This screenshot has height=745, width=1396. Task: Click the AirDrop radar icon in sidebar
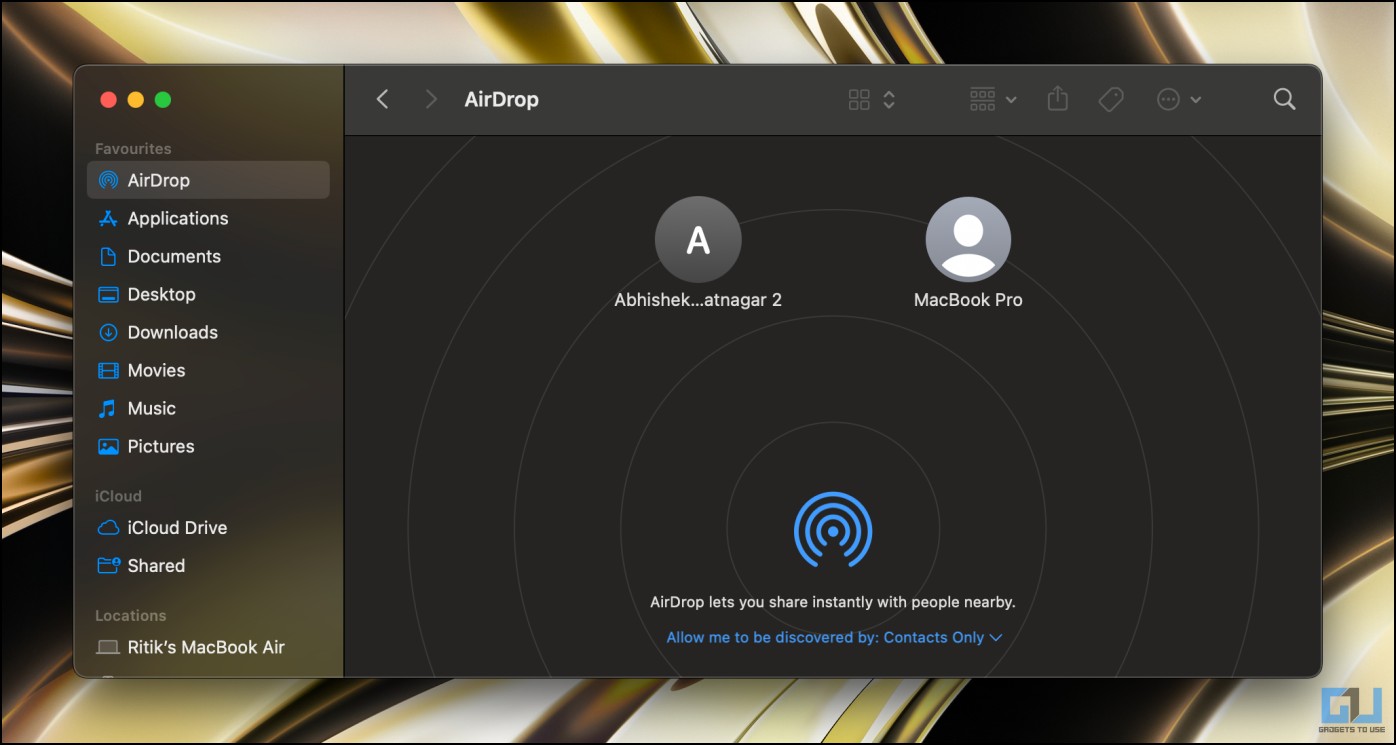click(x=108, y=181)
